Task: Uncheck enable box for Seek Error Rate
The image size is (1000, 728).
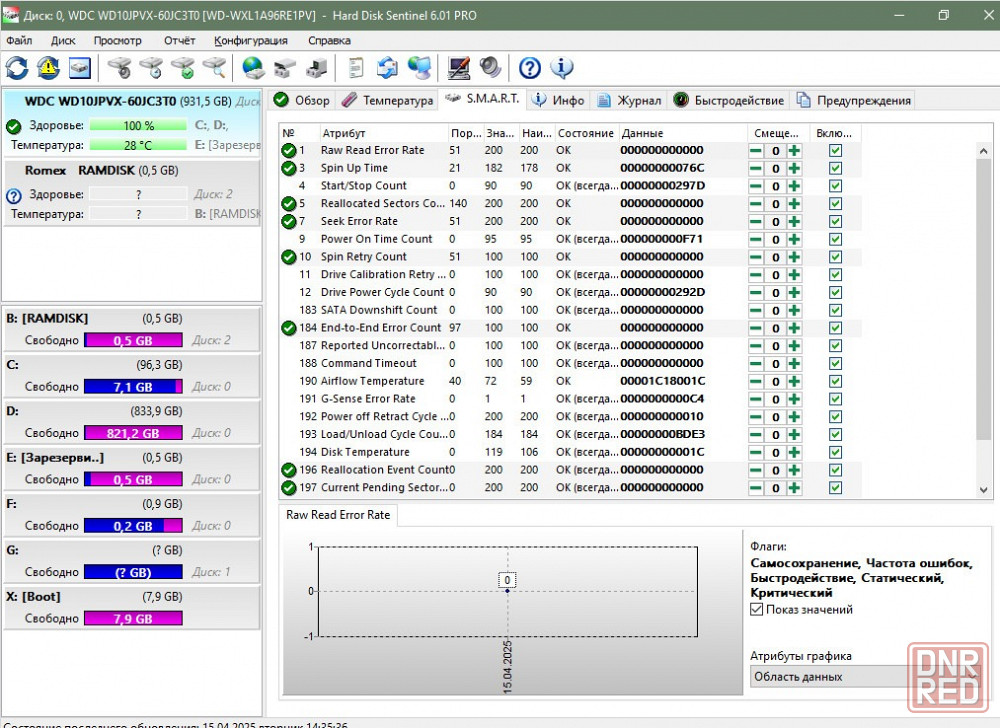Action: click(x=835, y=221)
